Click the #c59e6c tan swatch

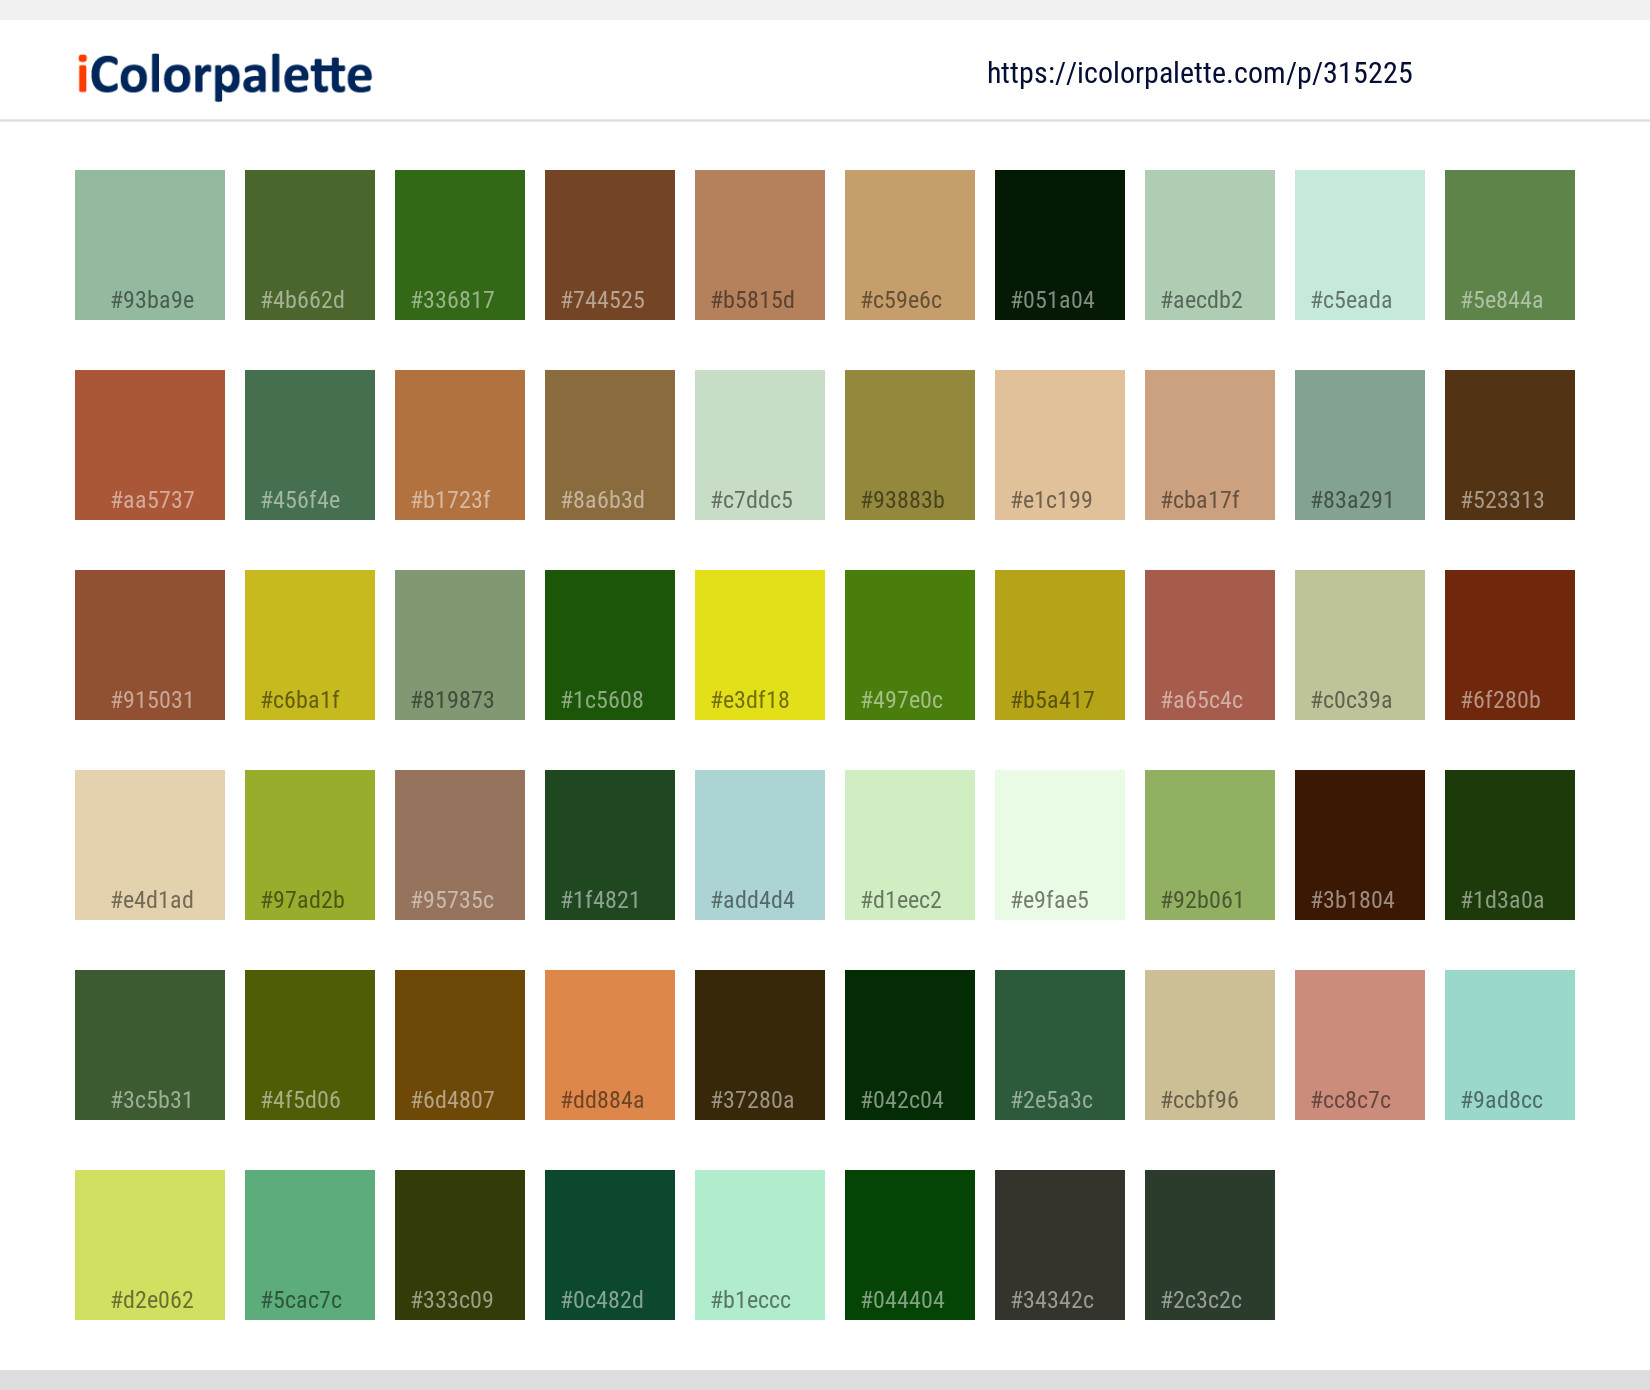pyautogui.click(x=910, y=245)
